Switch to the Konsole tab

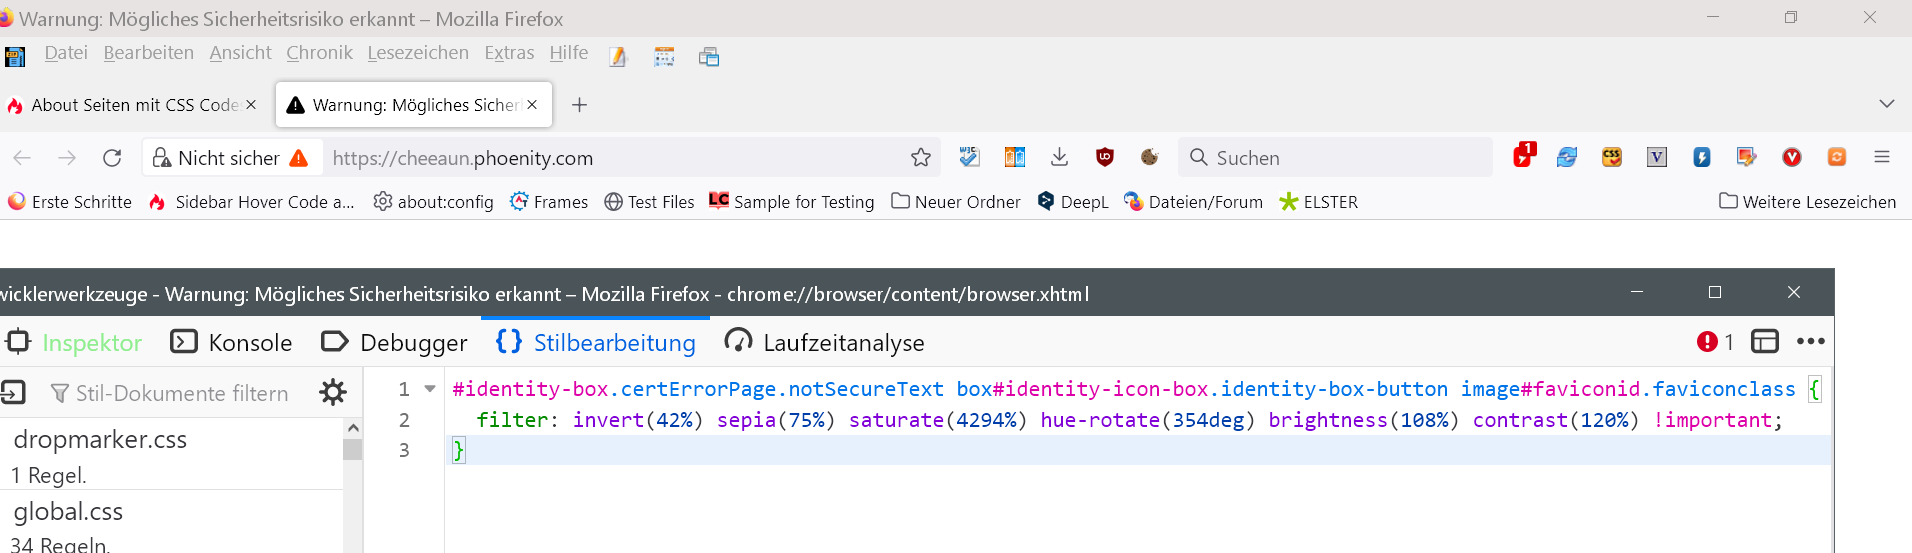pos(232,343)
